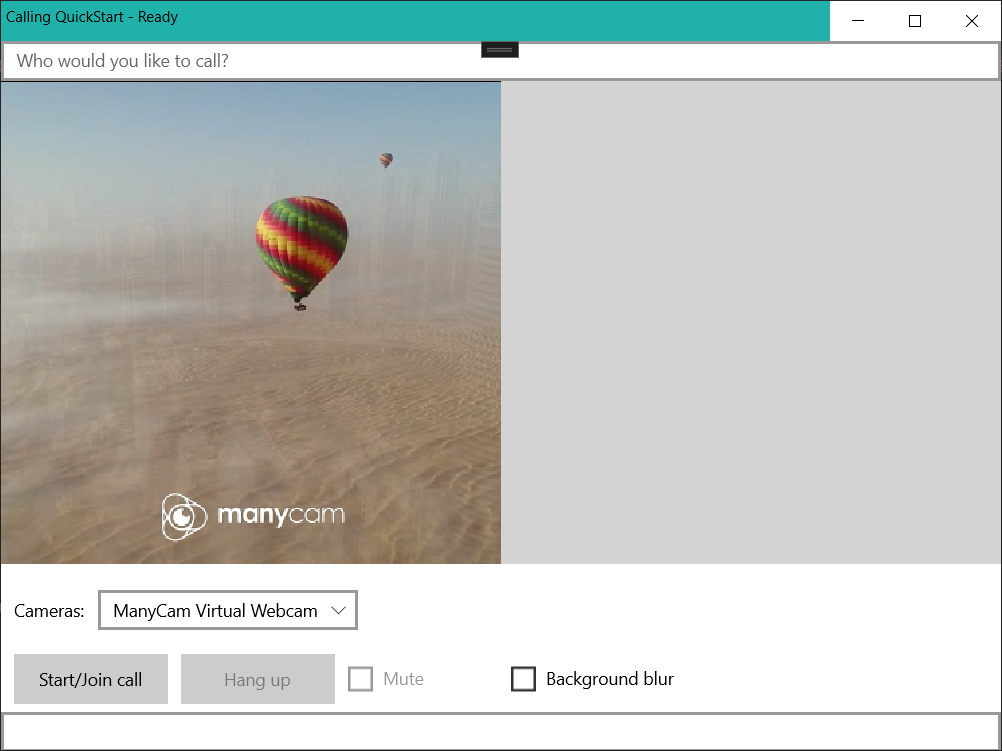This screenshot has height=751, width=1002.
Task: Click the Hang up button
Action: [257, 679]
